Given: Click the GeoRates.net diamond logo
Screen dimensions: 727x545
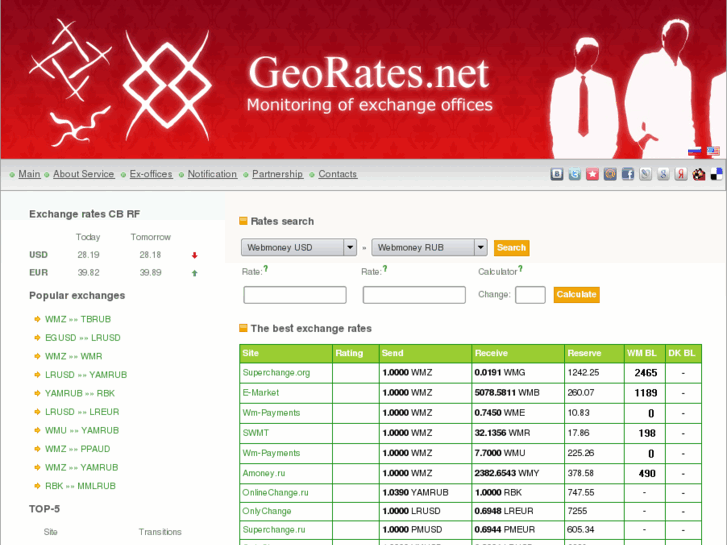Looking at the screenshot, I should 167,86.
